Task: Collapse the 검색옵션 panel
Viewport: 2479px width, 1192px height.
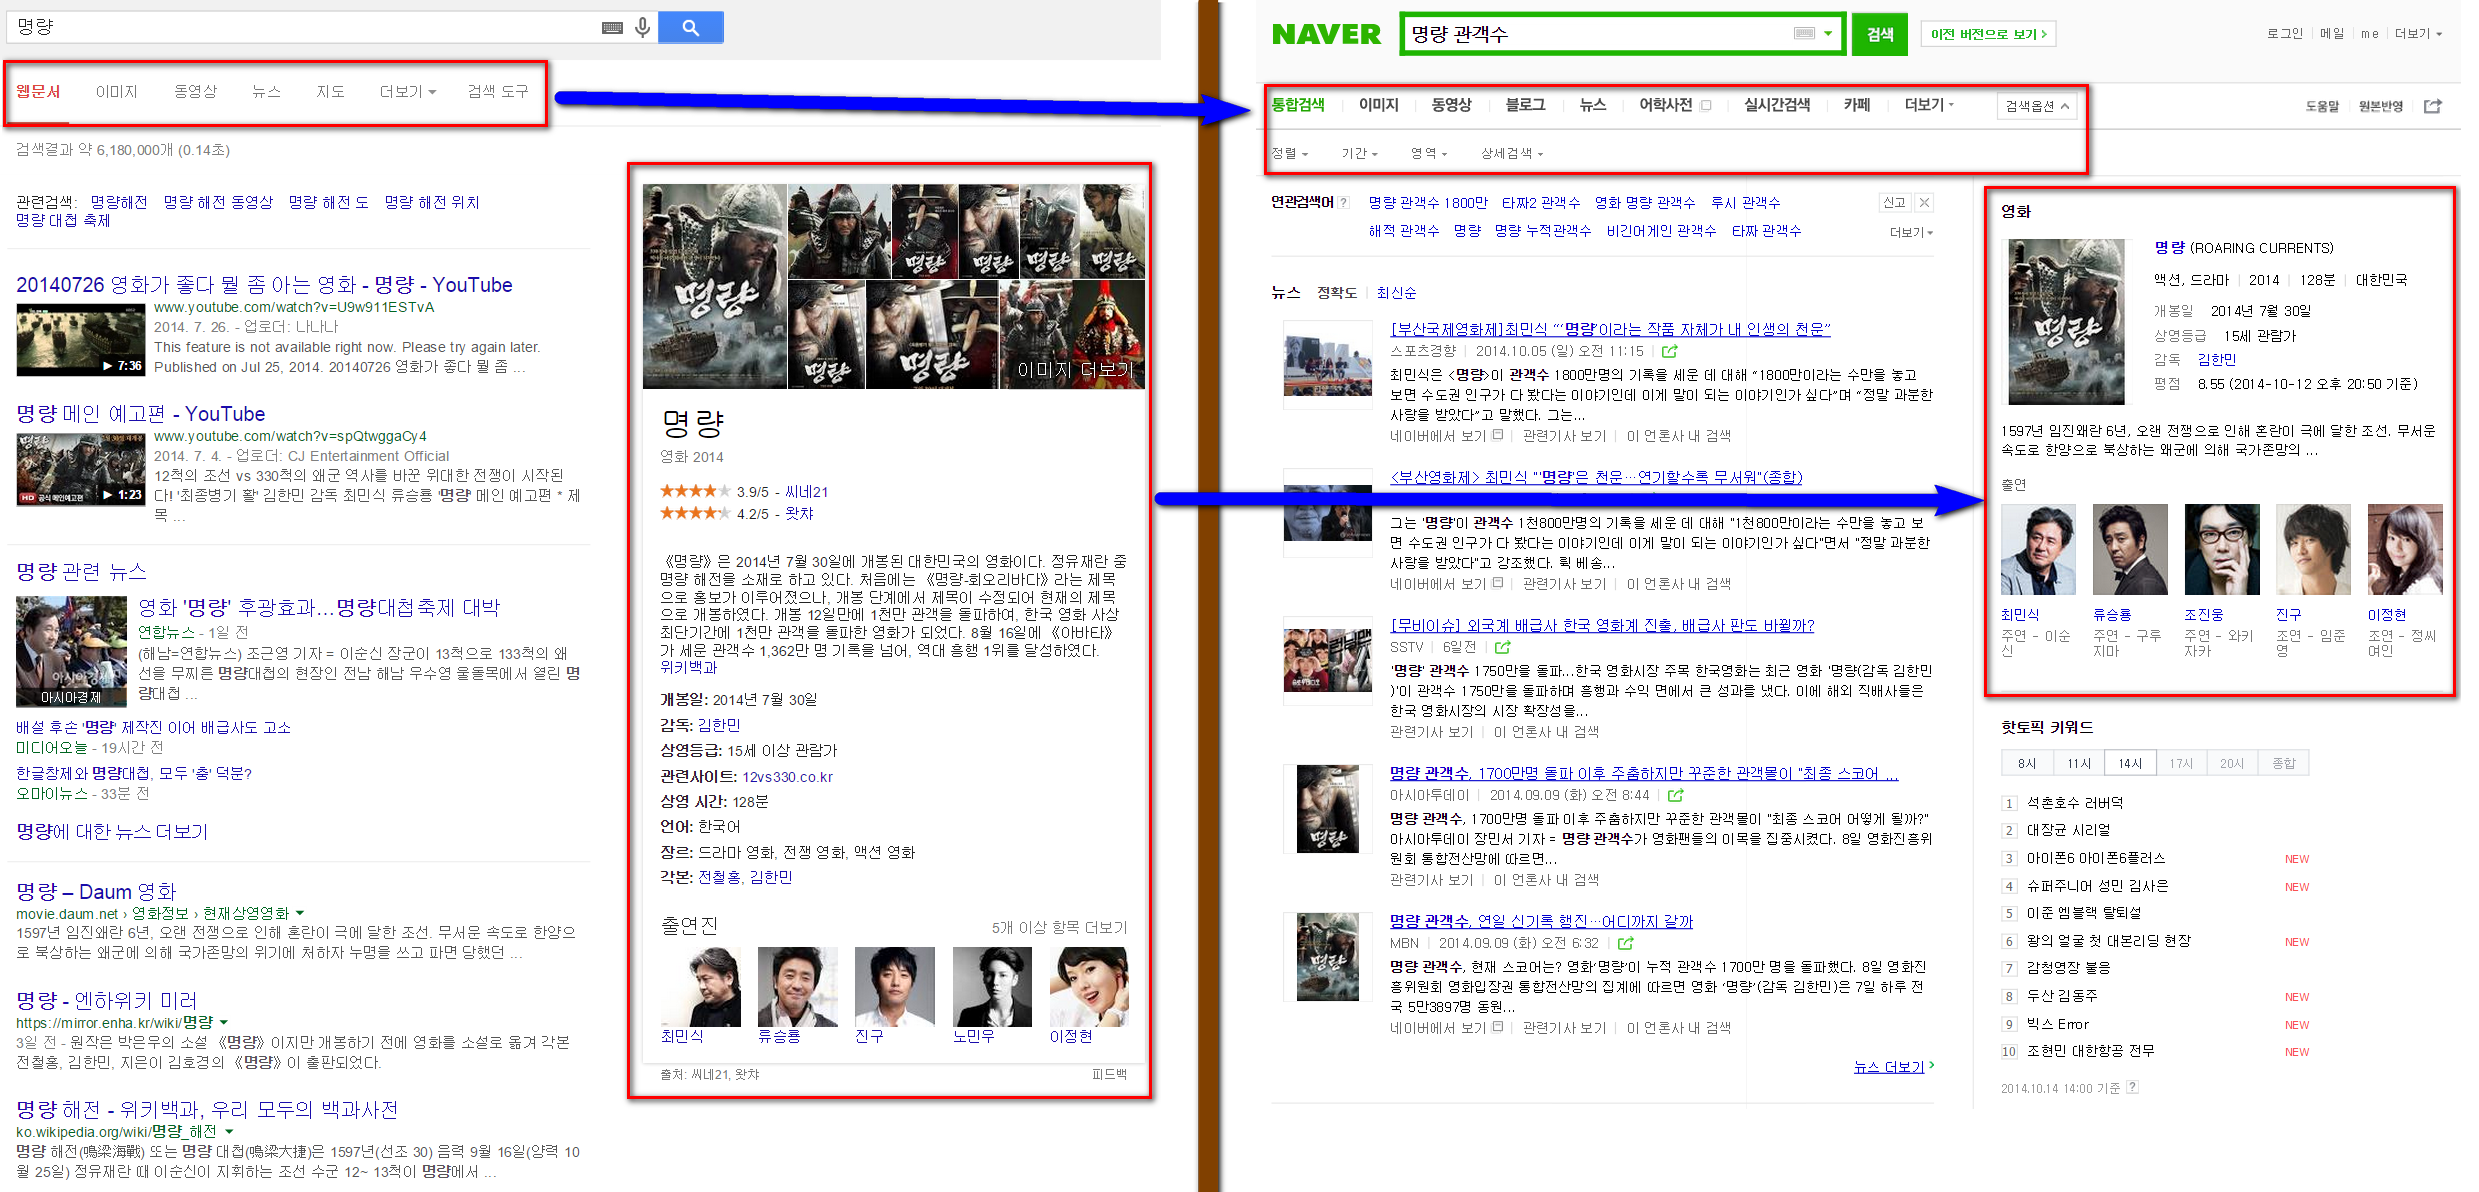Action: pos(2037,106)
